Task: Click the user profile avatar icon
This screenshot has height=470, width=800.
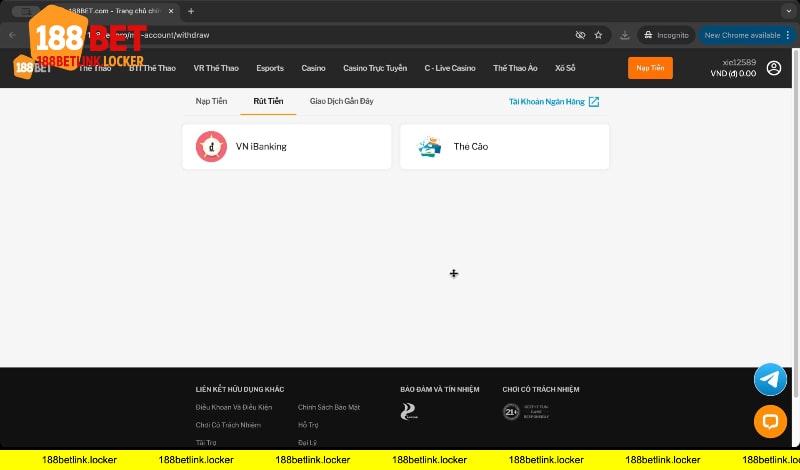Action: (x=774, y=68)
